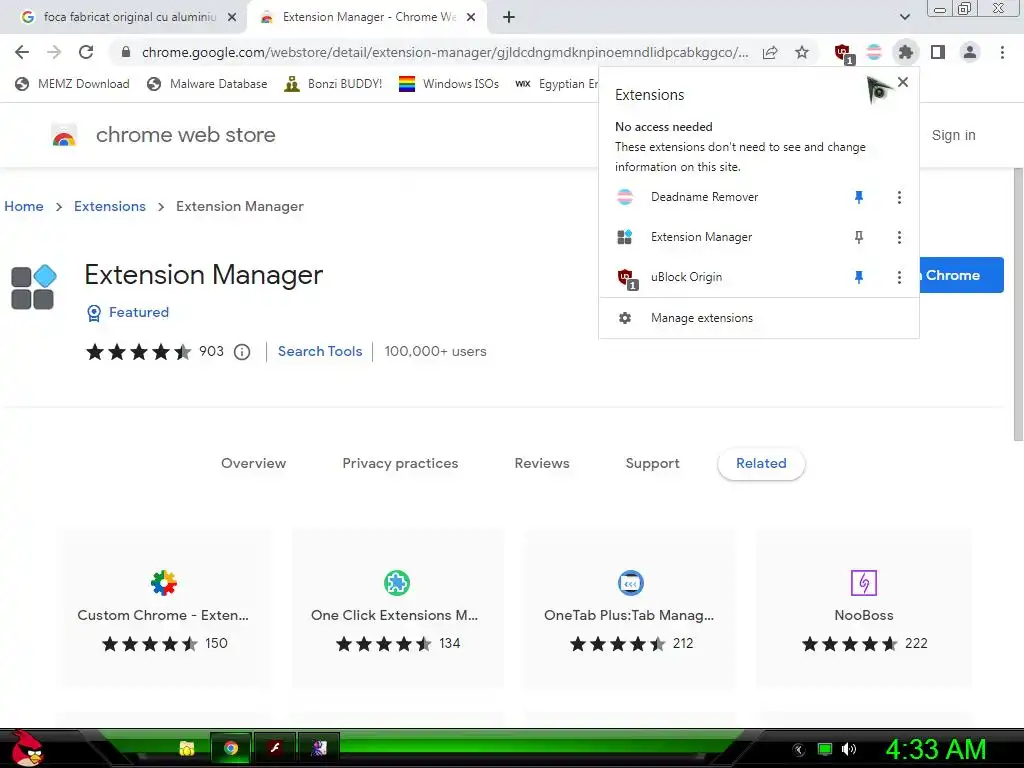1024x768 pixels.
Task: Select the Related tab
Action: click(x=761, y=464)
